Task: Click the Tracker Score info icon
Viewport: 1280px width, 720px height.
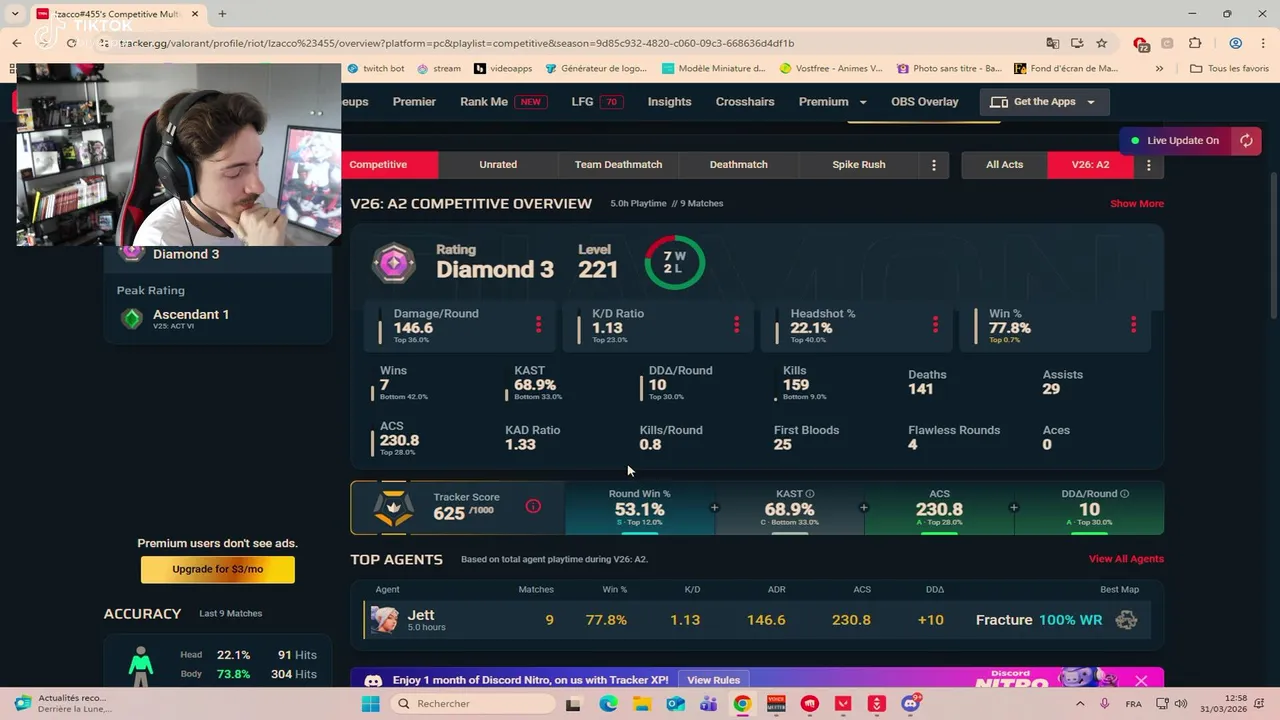Action: 533,506
